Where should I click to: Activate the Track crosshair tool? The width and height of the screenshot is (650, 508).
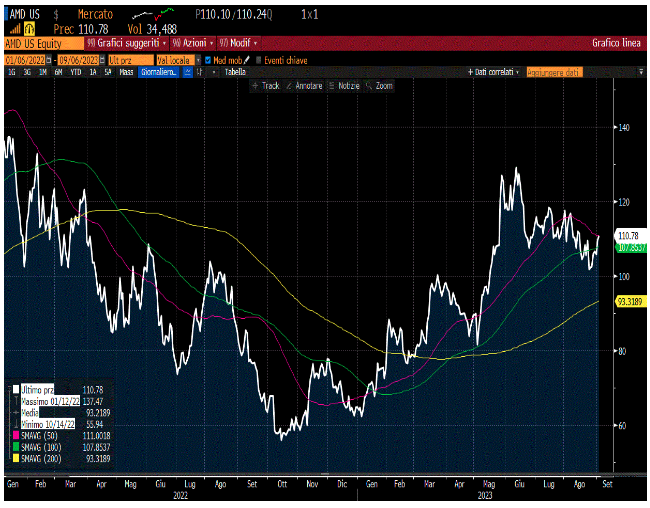click(266, 86)
